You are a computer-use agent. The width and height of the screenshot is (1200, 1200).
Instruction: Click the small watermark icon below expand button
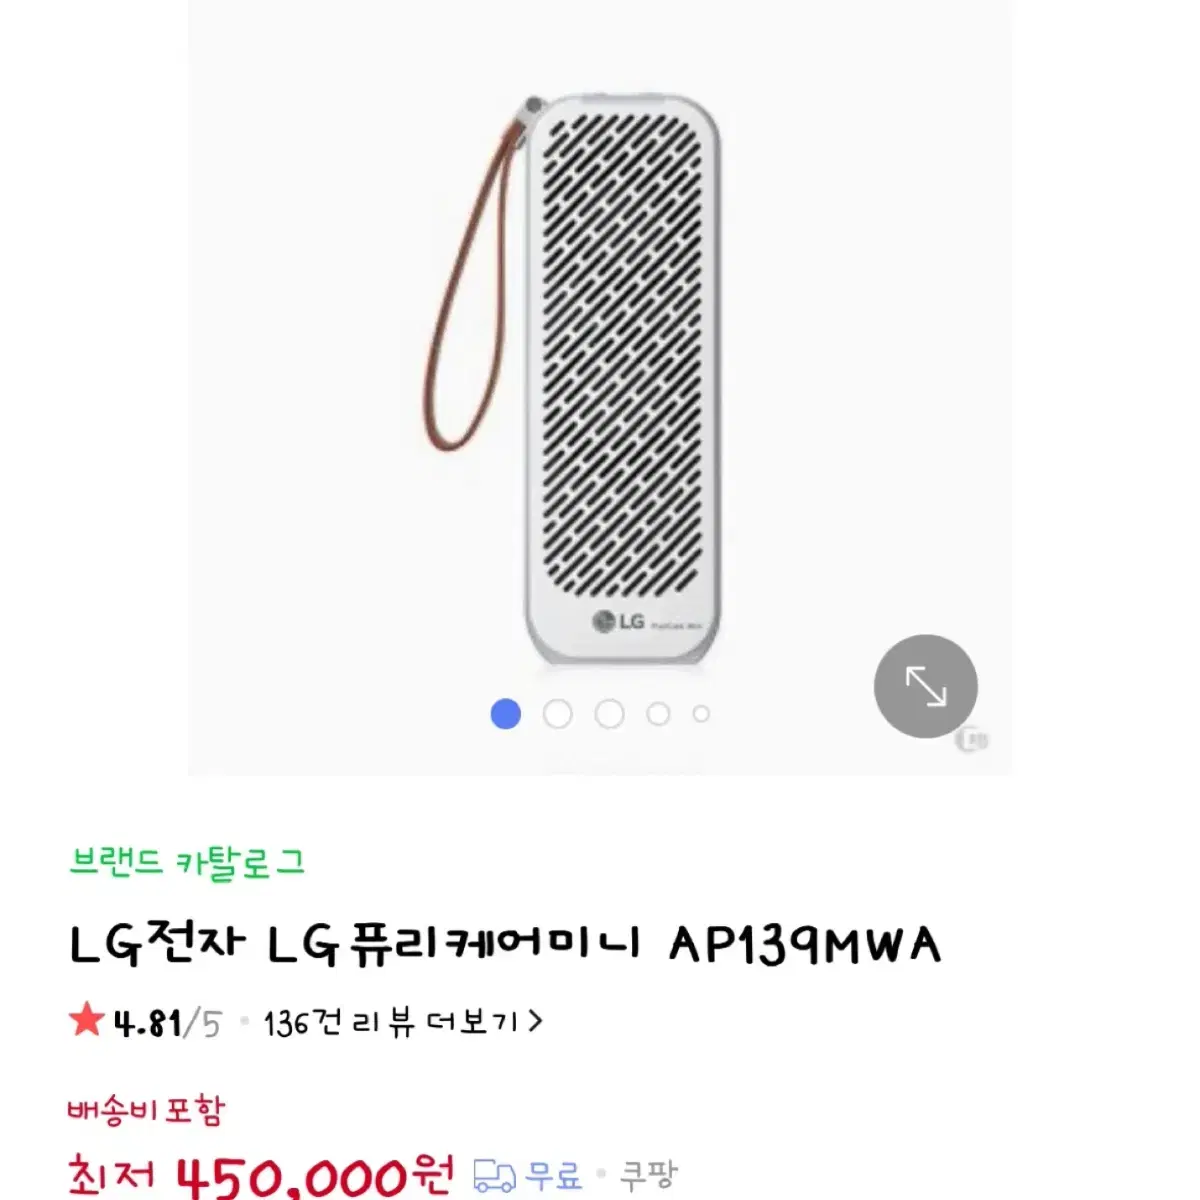pos(970,742)
